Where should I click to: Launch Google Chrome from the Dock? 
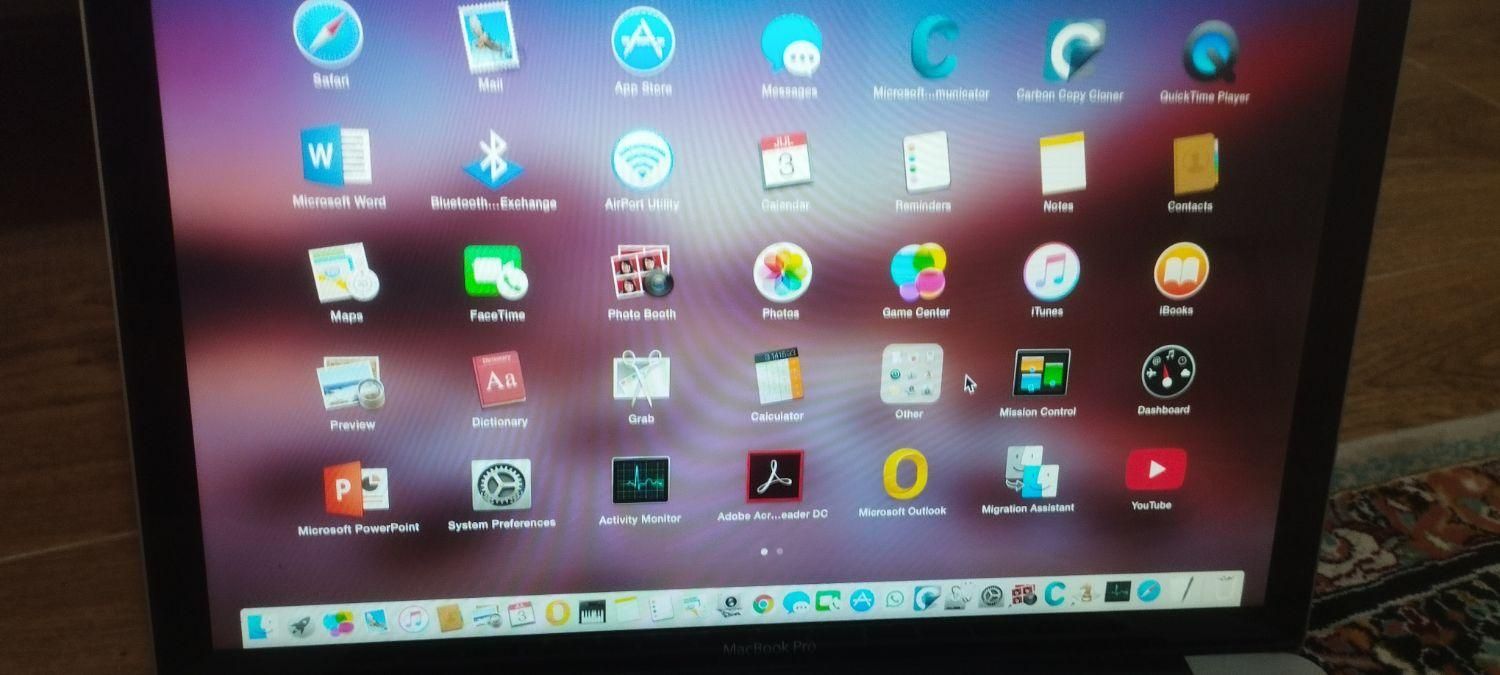click(x=763, y=603)
